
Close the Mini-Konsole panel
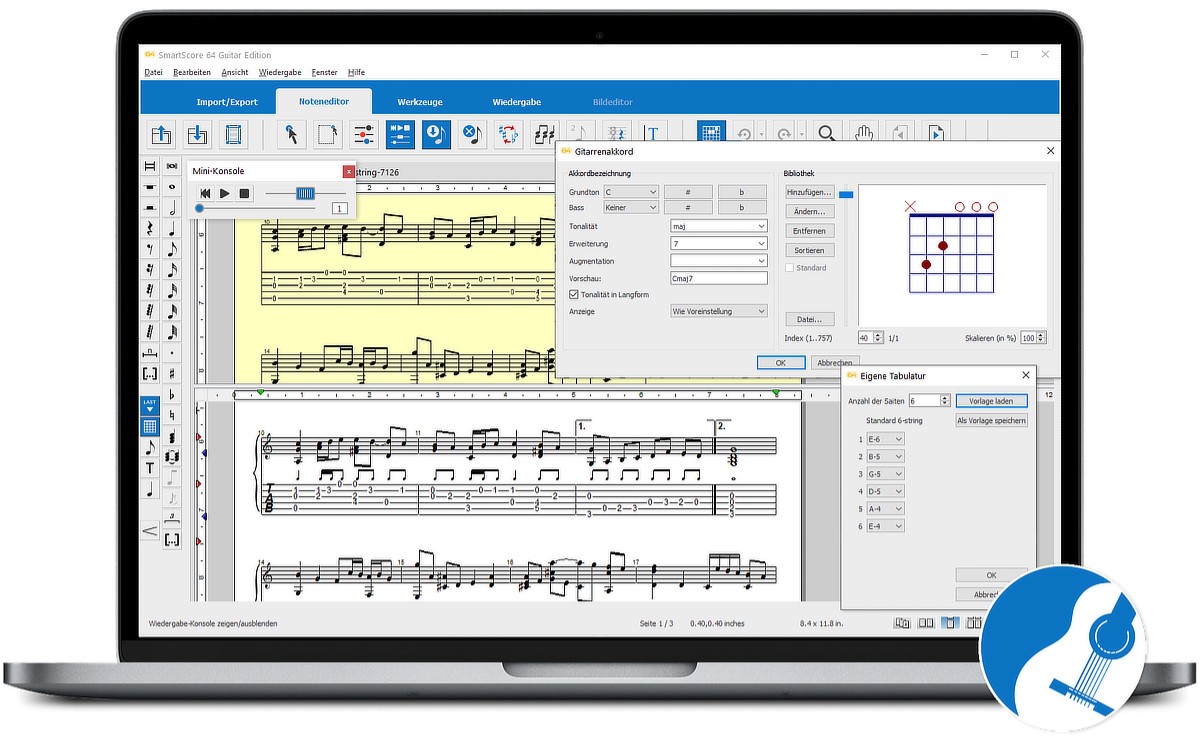[348, 171]
